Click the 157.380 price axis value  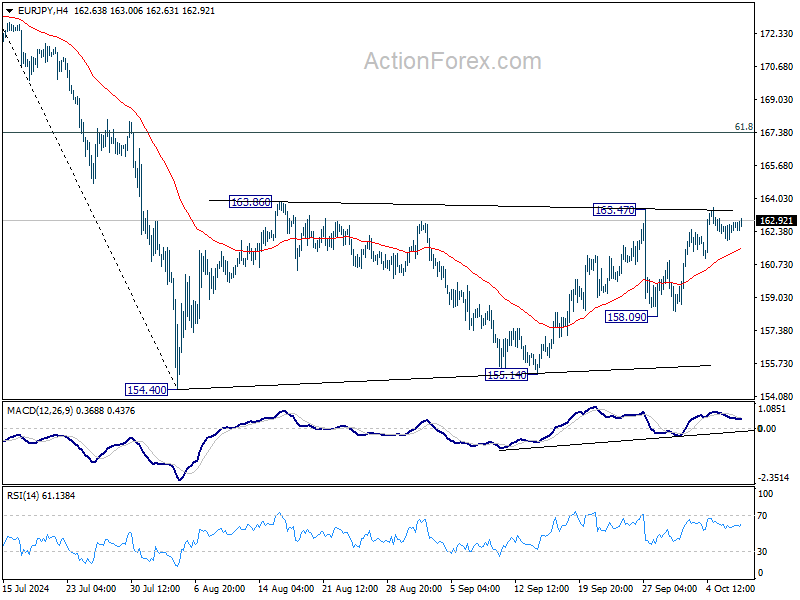pos(776,331)
